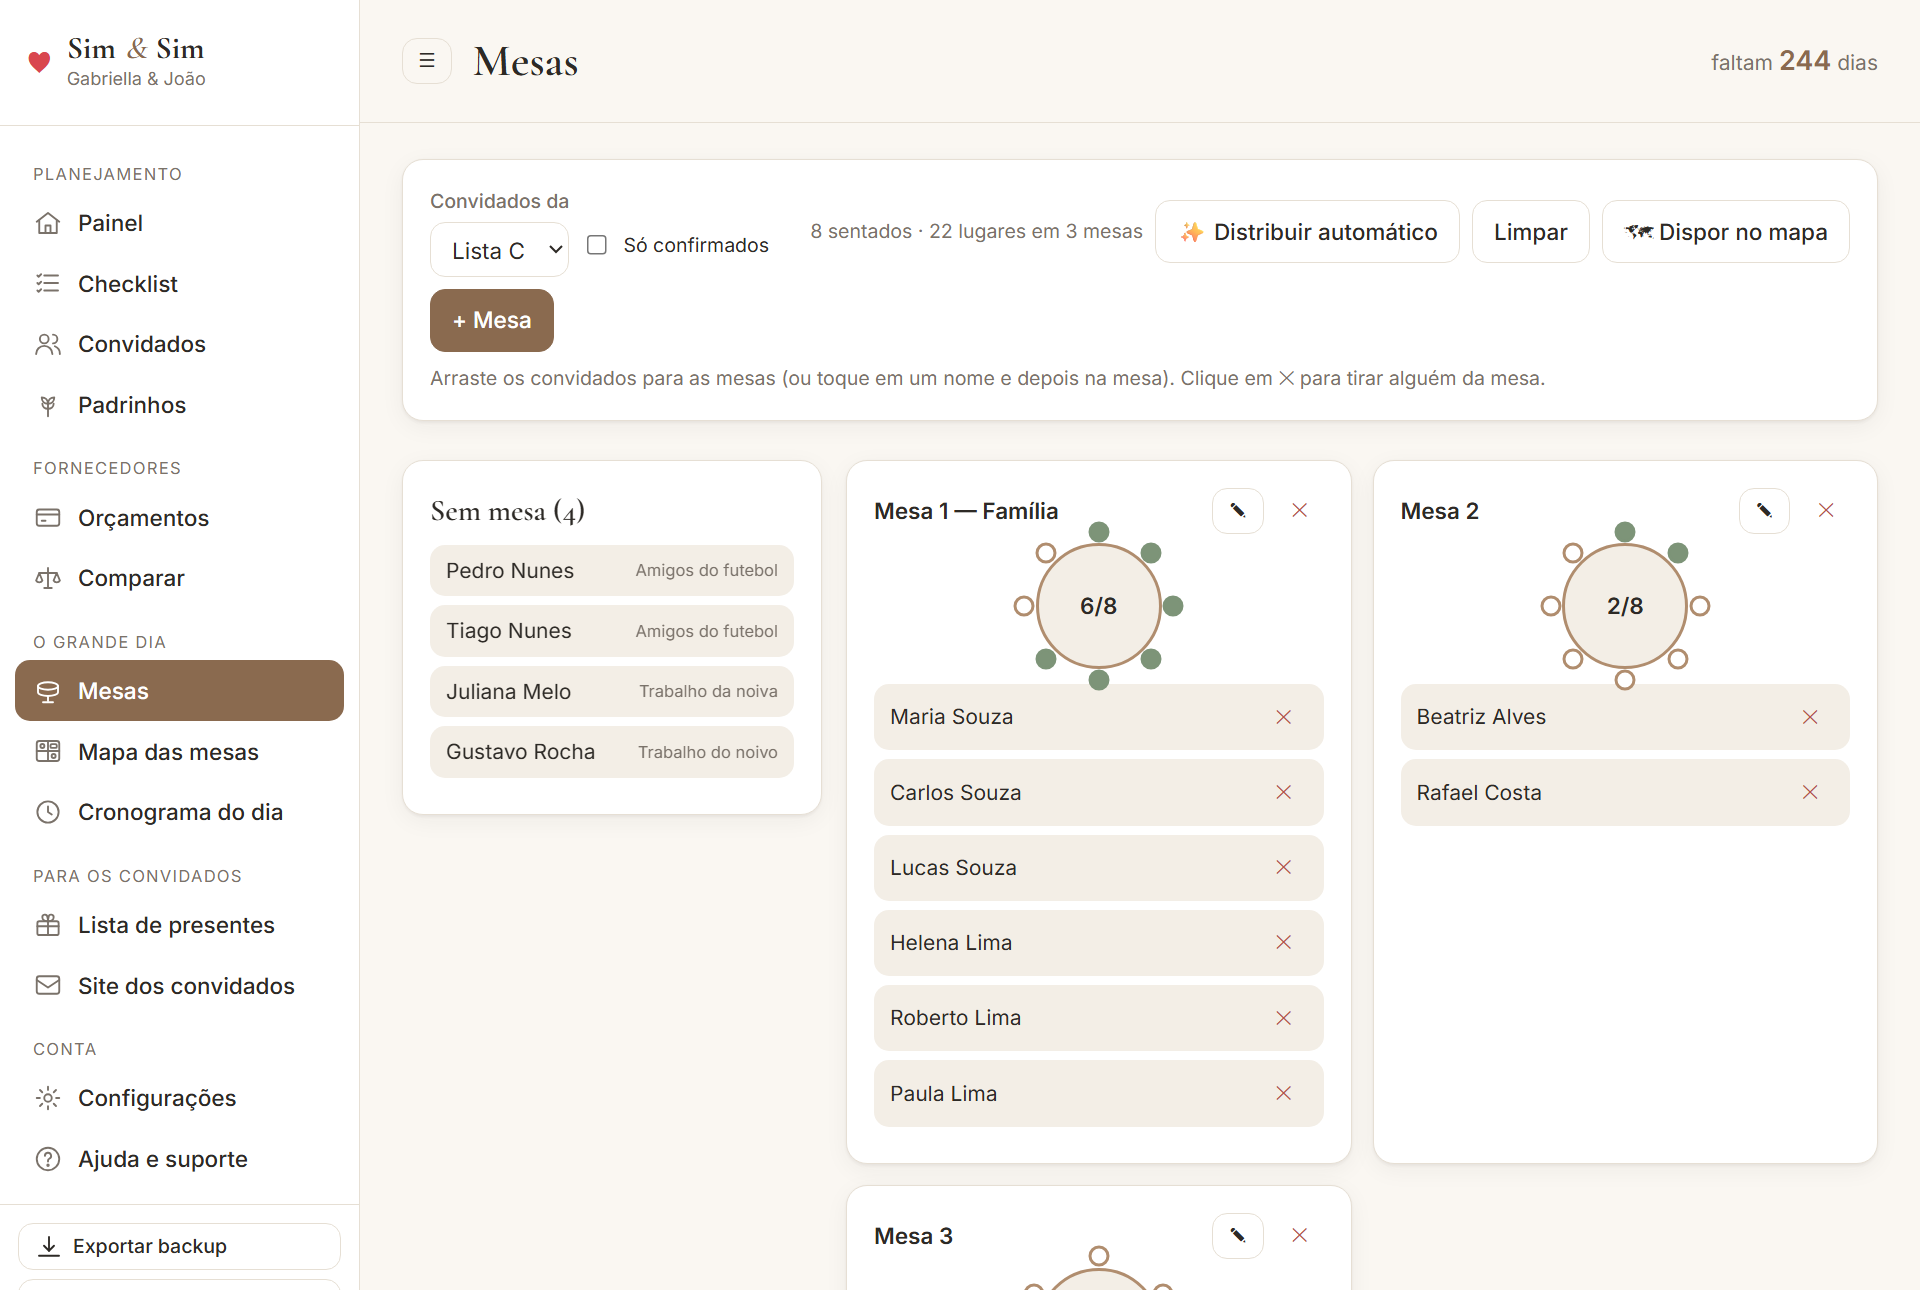Open Site dos convidados

coord(180,986)
